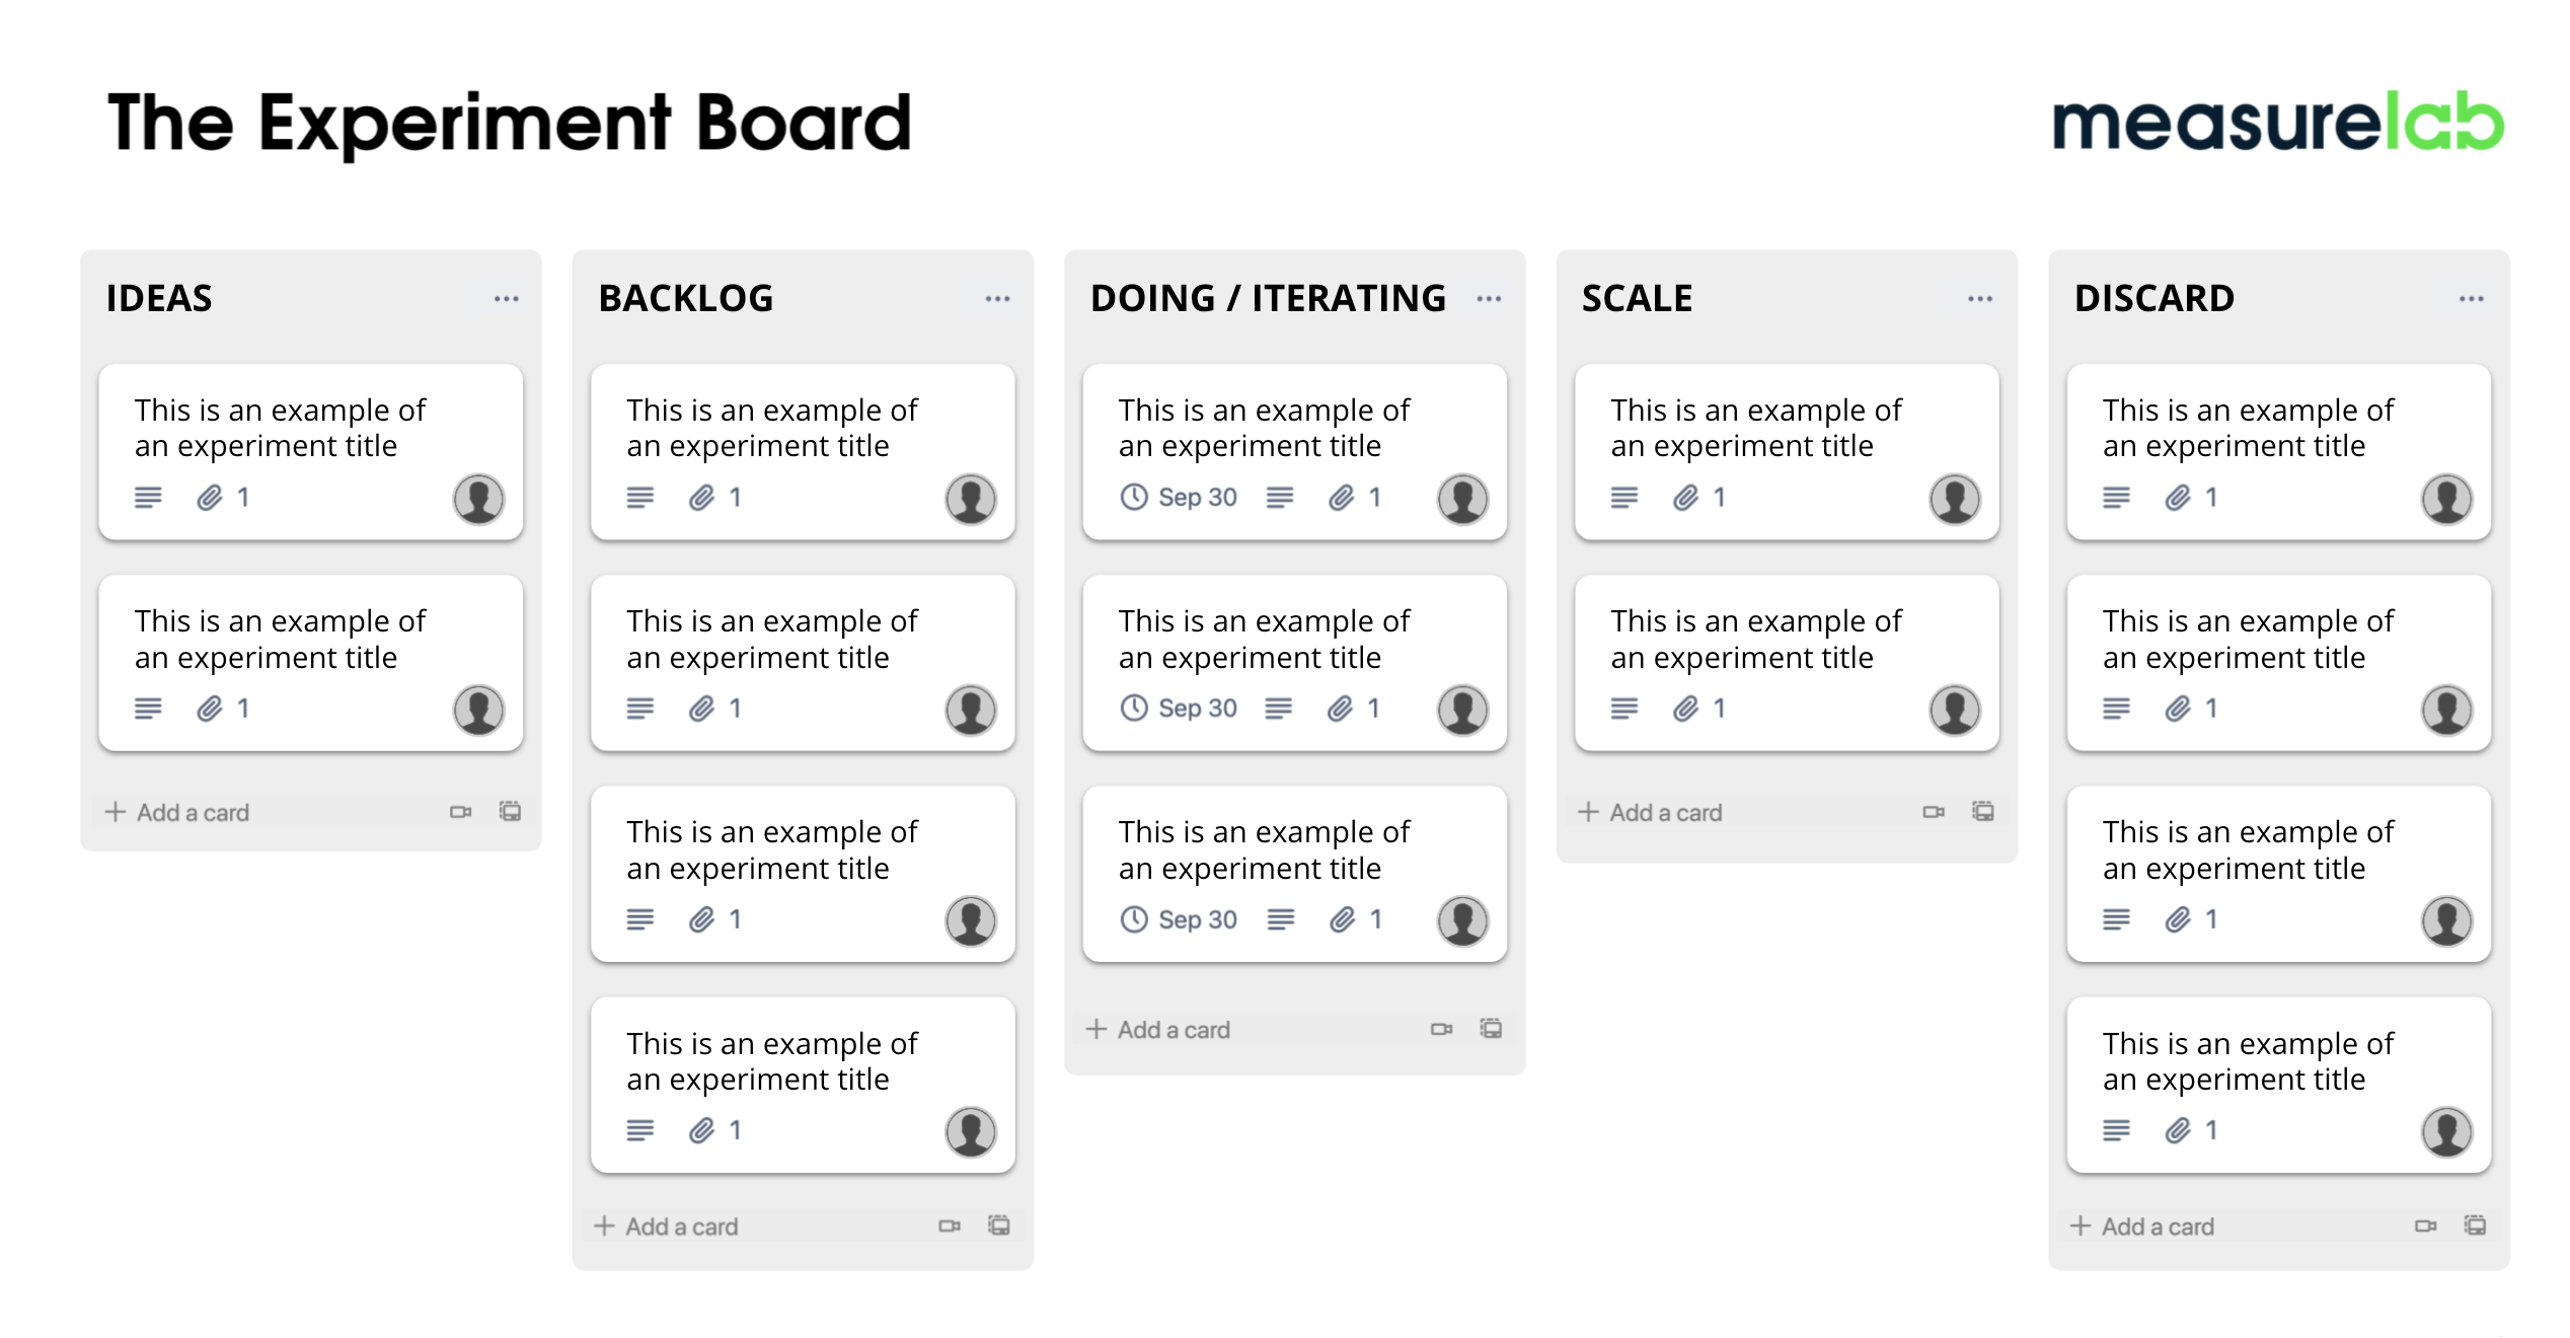Expand the DISCARD list options menu
Image resolution: width=2570 pixels, height=1338 pixels.
point(2471,299)
